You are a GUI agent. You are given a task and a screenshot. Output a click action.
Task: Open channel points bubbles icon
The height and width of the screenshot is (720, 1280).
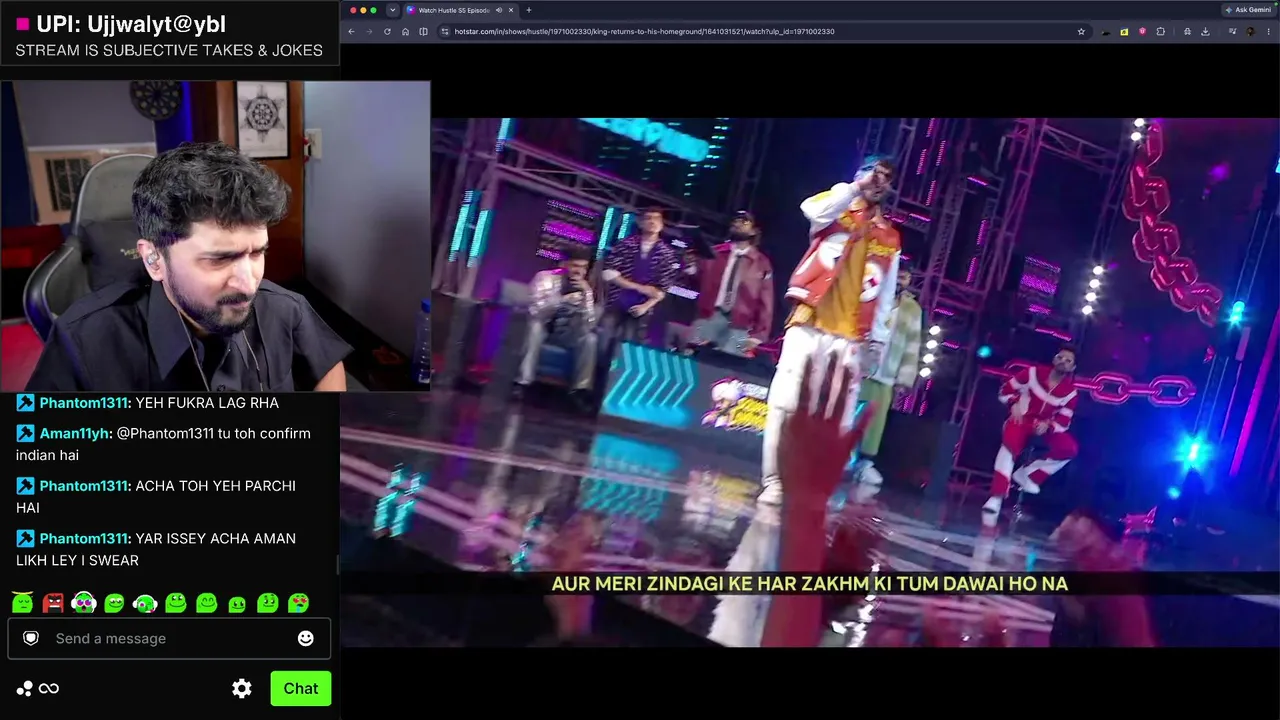[25, 688]
